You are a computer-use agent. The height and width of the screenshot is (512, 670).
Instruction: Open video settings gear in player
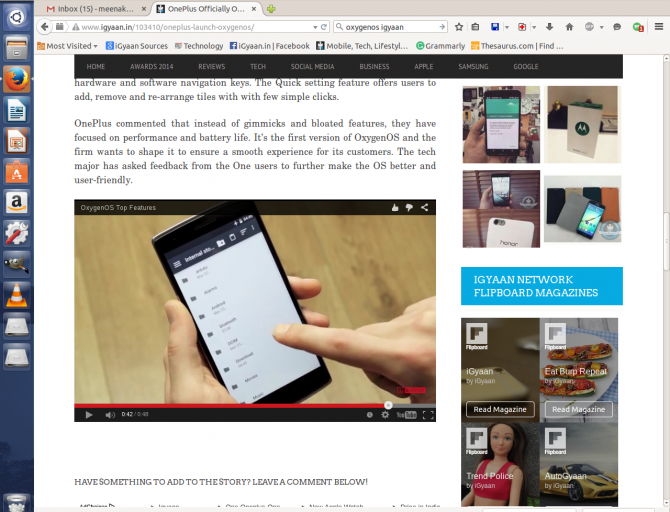pos(385,414)
